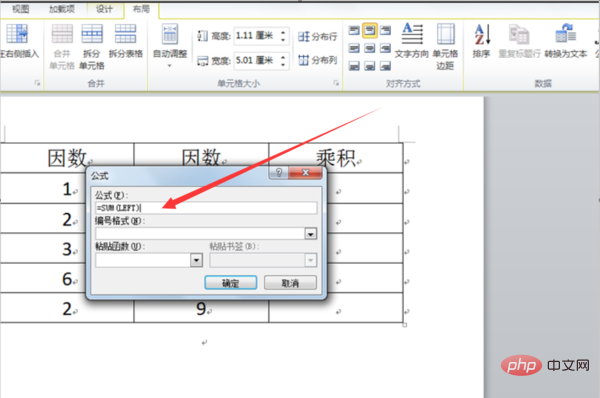Click into the formula (公式) input field

(206, 208)
